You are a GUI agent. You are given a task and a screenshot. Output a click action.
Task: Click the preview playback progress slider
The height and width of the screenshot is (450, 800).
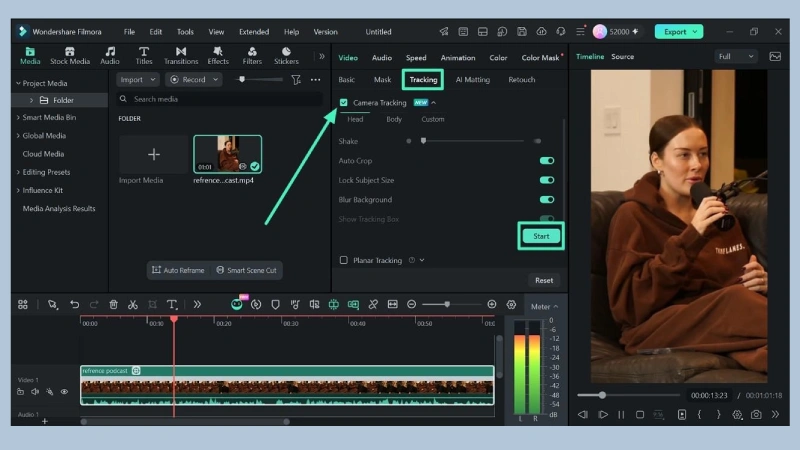tap(602, 395)
